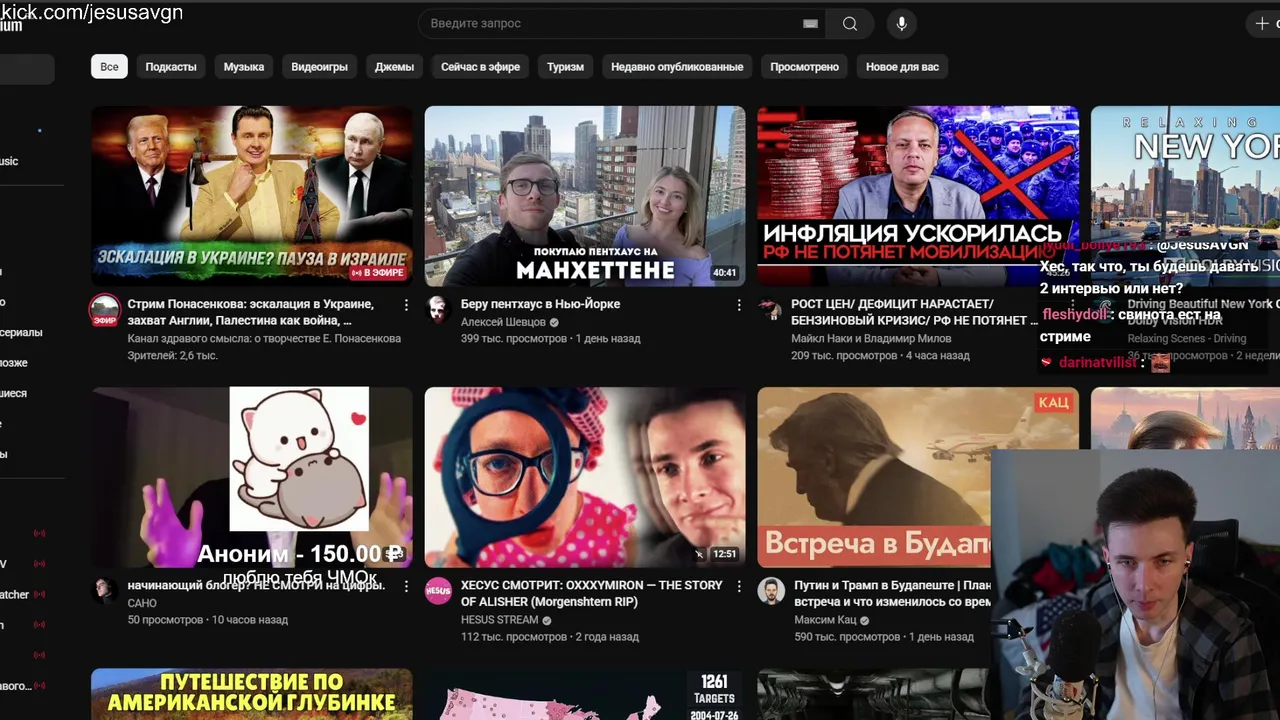Select the Просмотрено filter chip
This screenshot has width=1280, height=720.
805,67
